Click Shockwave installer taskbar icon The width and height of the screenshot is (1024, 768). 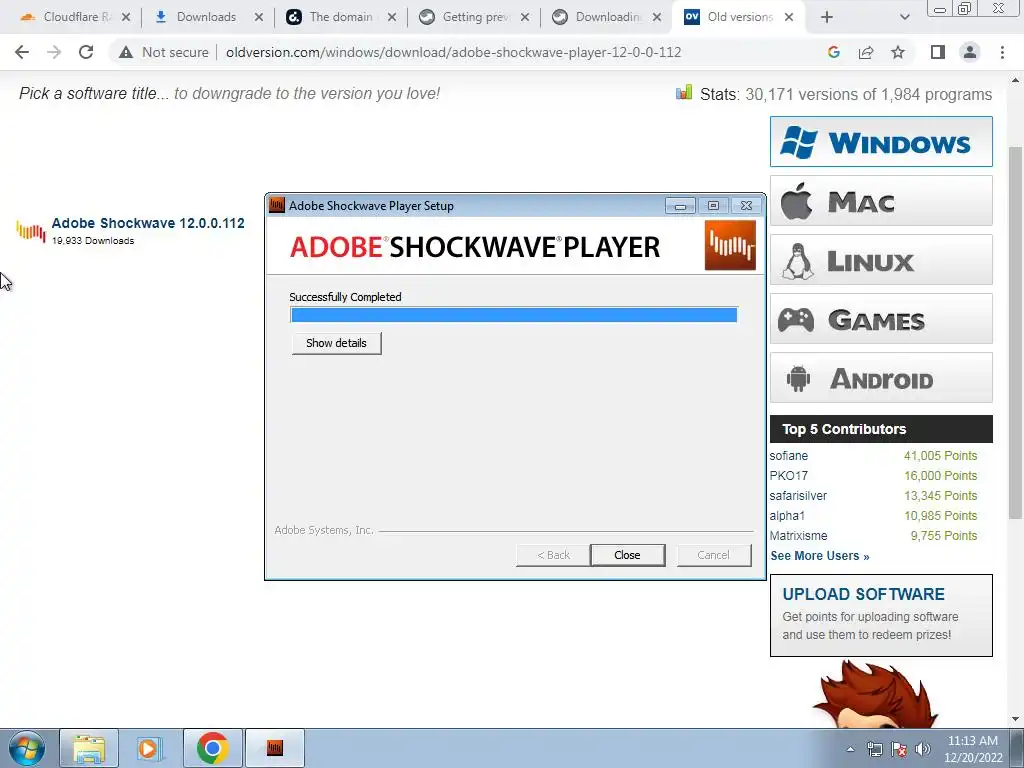(275, 748)
